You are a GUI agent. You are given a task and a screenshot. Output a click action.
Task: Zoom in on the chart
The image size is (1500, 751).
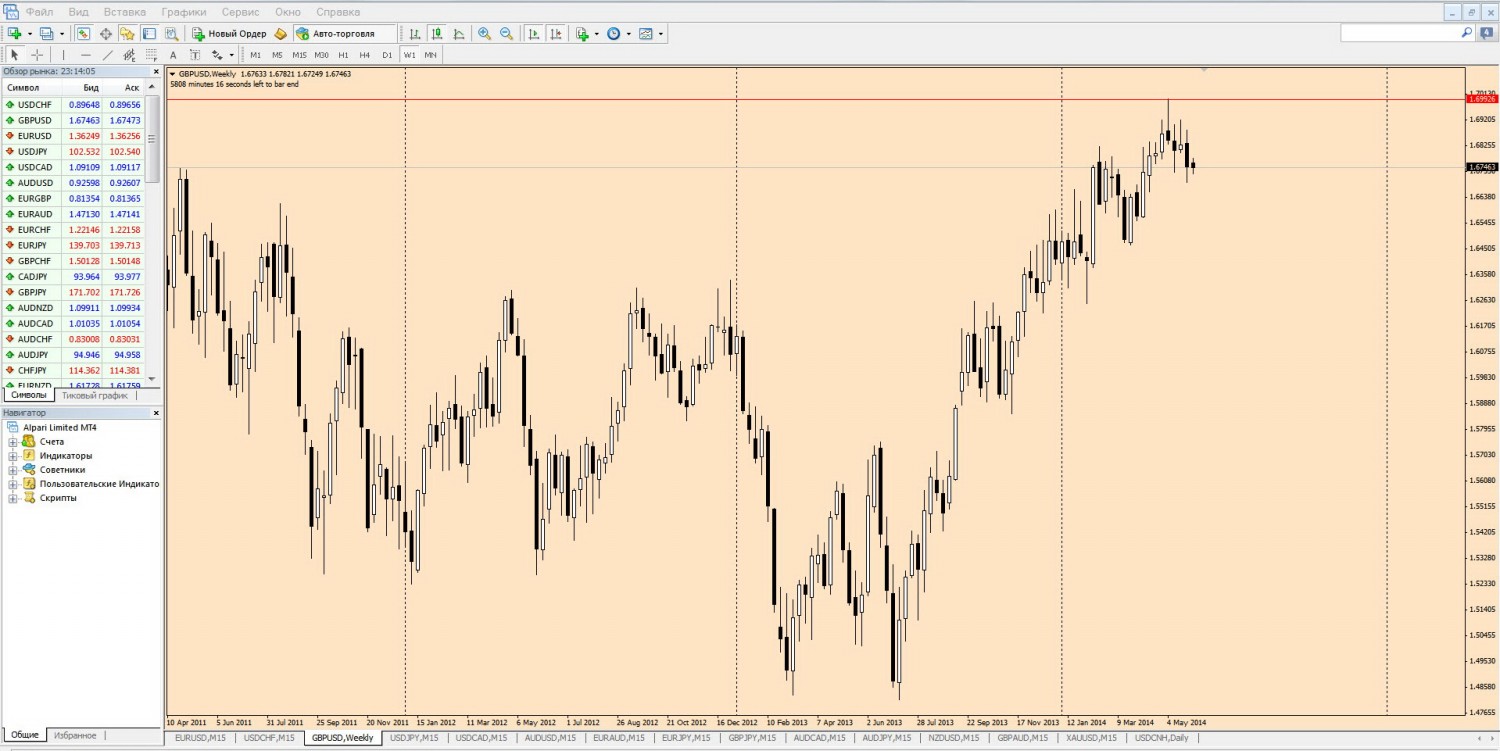pos(485,33)
